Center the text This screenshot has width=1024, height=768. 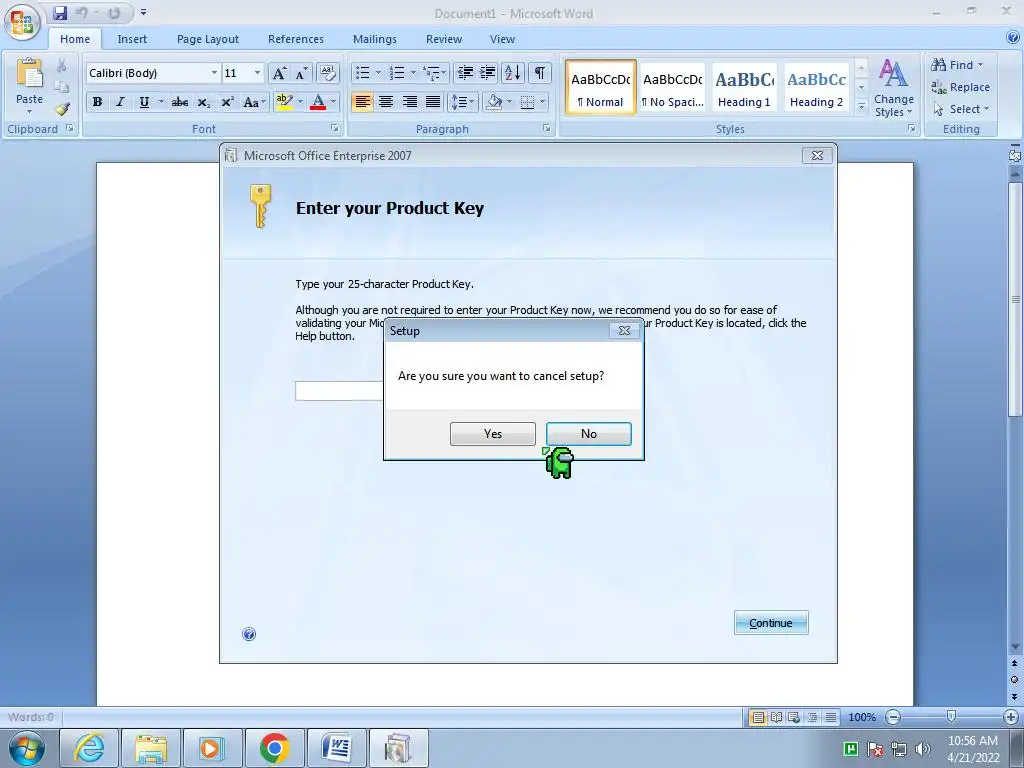click(386, 102)
